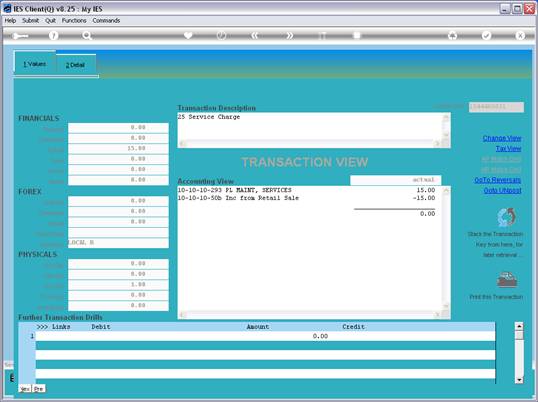Screen dimensions: 538x402
Task: Open the Functions menu
Action: pos(74,21)
